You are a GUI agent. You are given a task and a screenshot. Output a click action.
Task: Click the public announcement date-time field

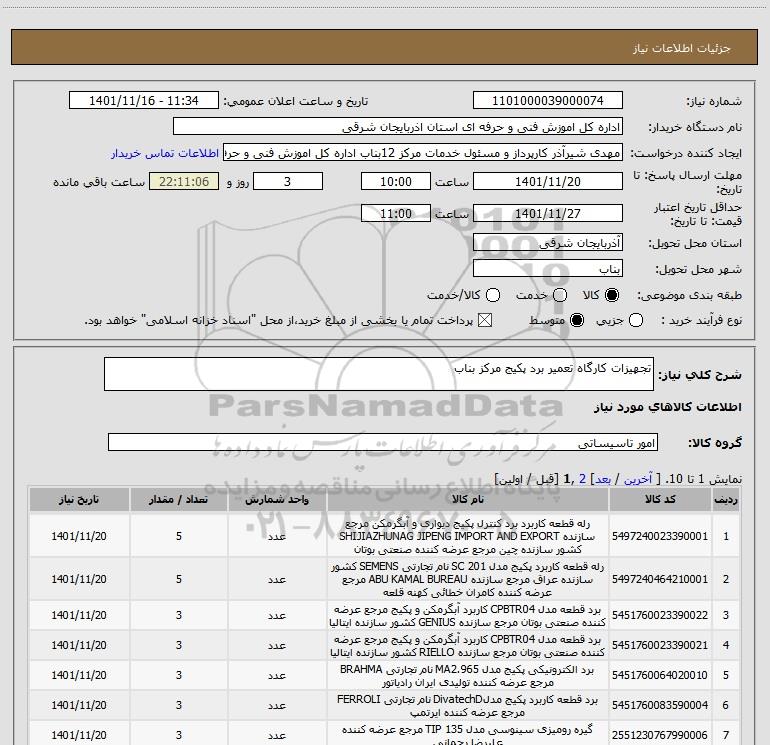point(144,101)
